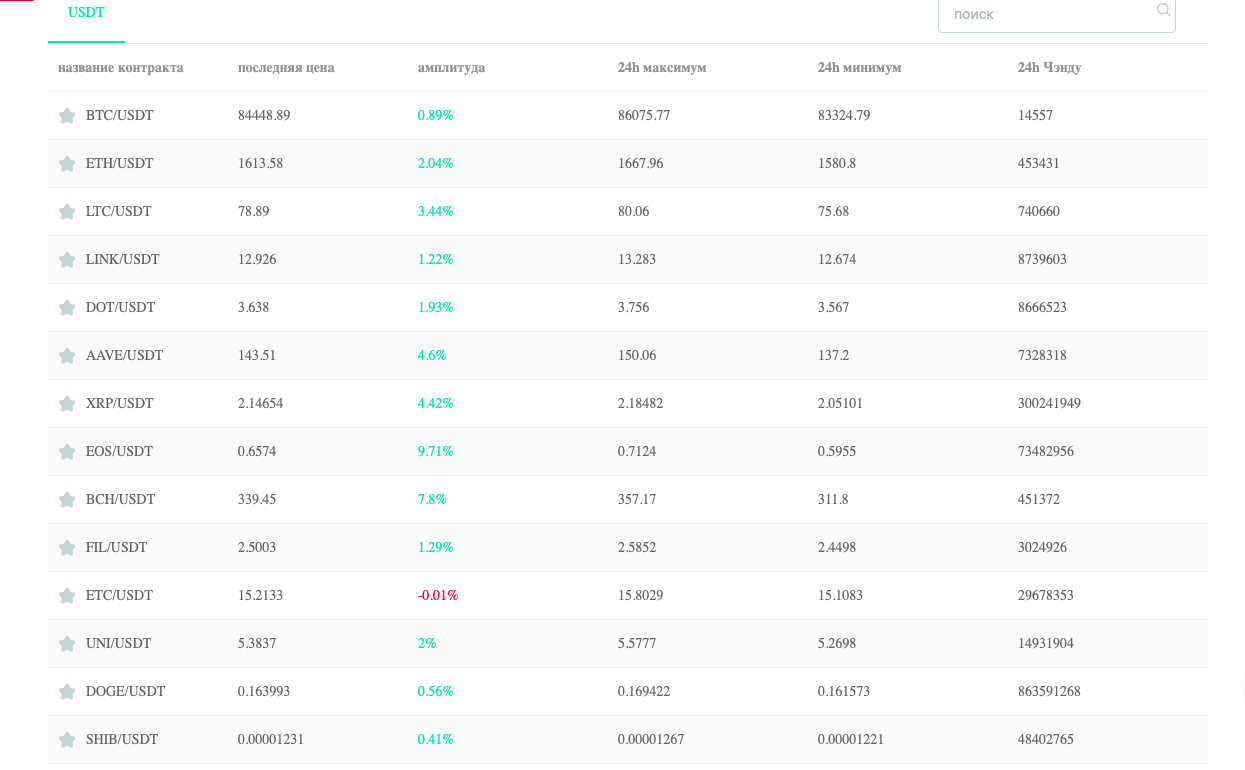Go to the BCH/USDT pair
The image size is (1245, 770).
pos(120,500)
